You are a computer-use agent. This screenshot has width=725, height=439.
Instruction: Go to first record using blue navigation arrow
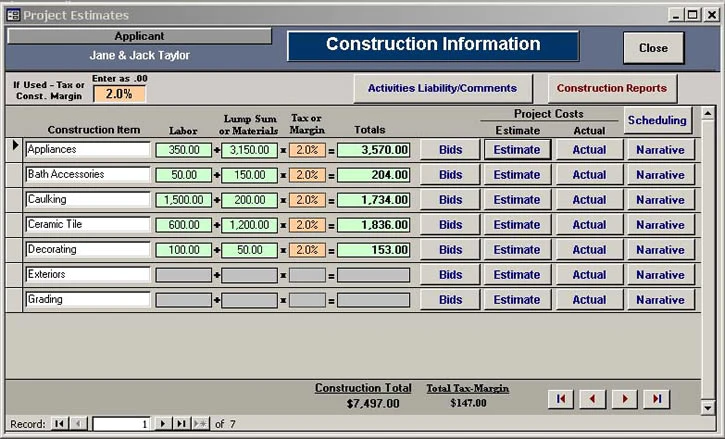click(x=561, y=399)
